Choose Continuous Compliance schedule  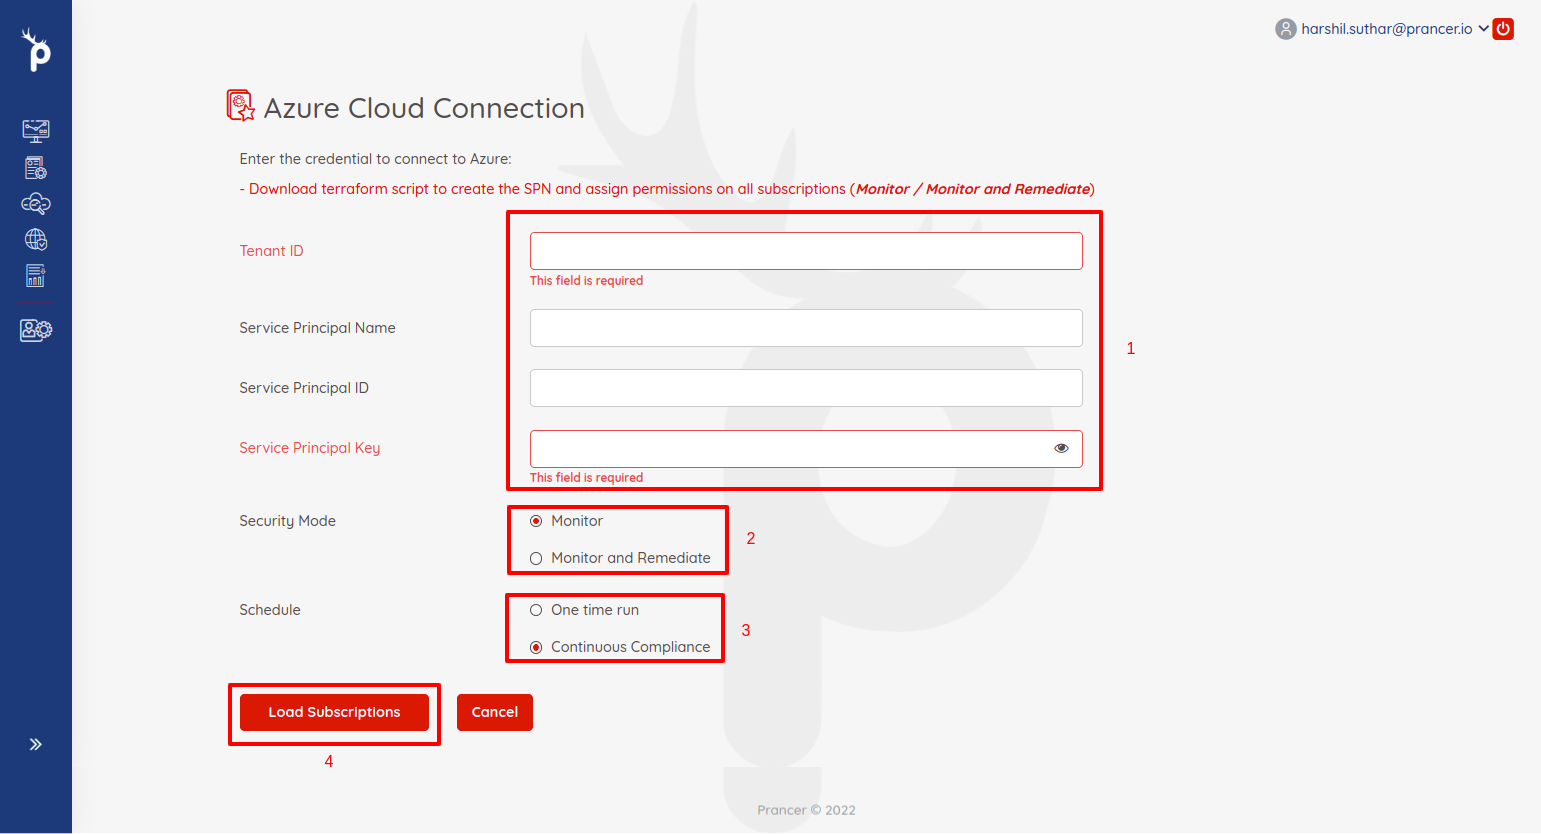[x=536, y=647]
